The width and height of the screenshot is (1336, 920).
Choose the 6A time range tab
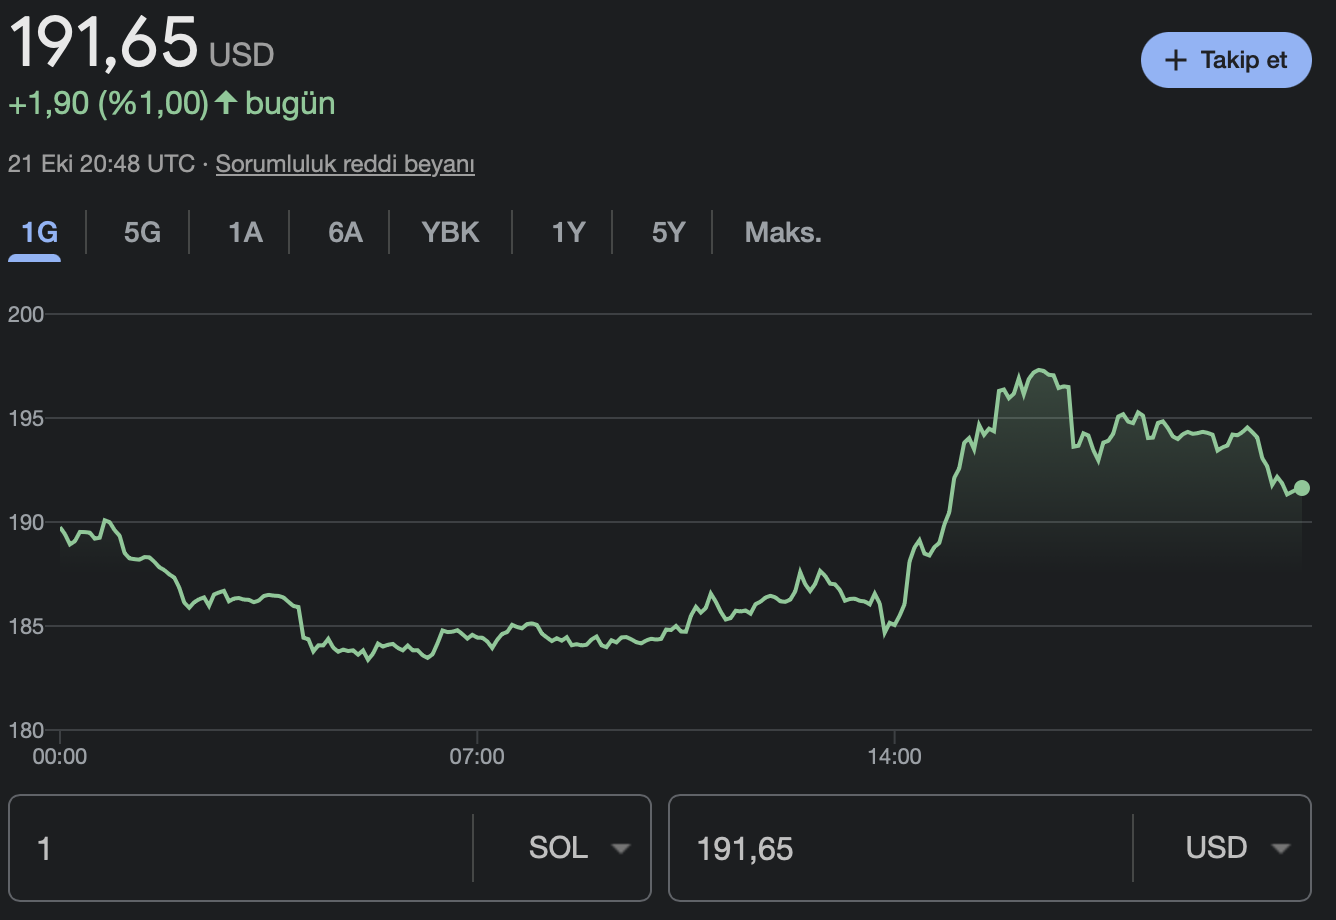click(345, 233)
